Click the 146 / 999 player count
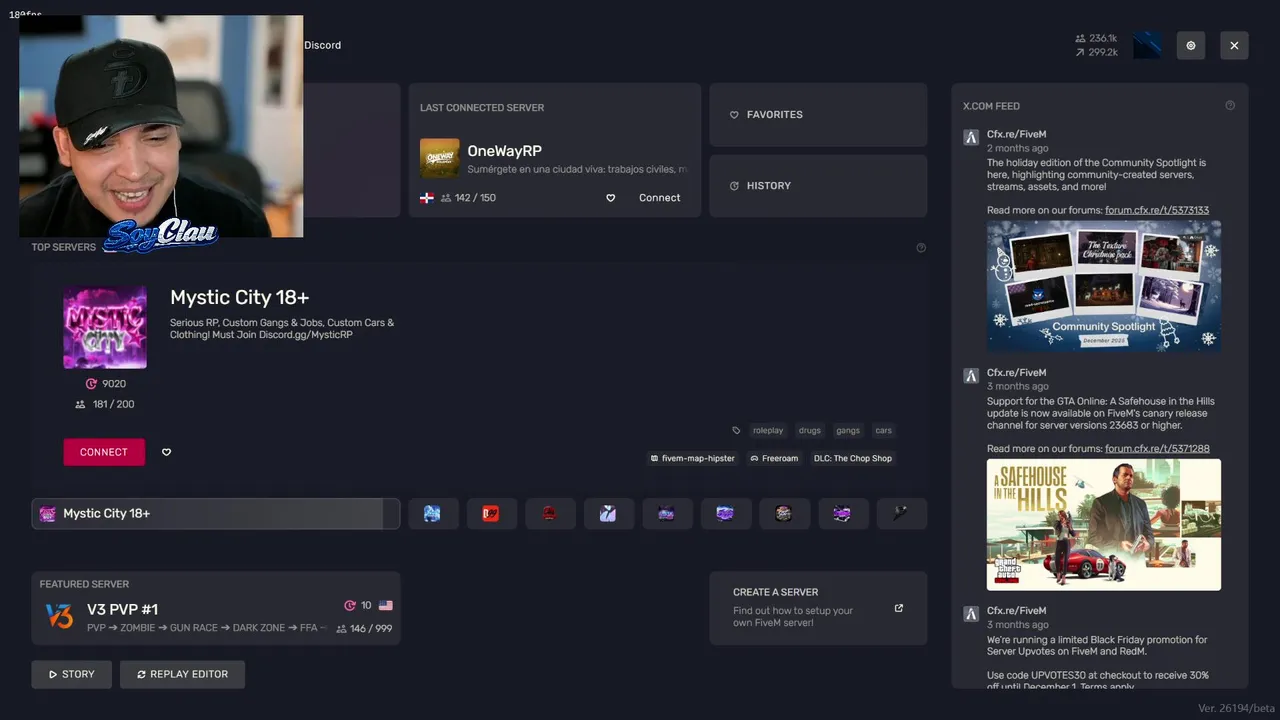 [364, 629]
